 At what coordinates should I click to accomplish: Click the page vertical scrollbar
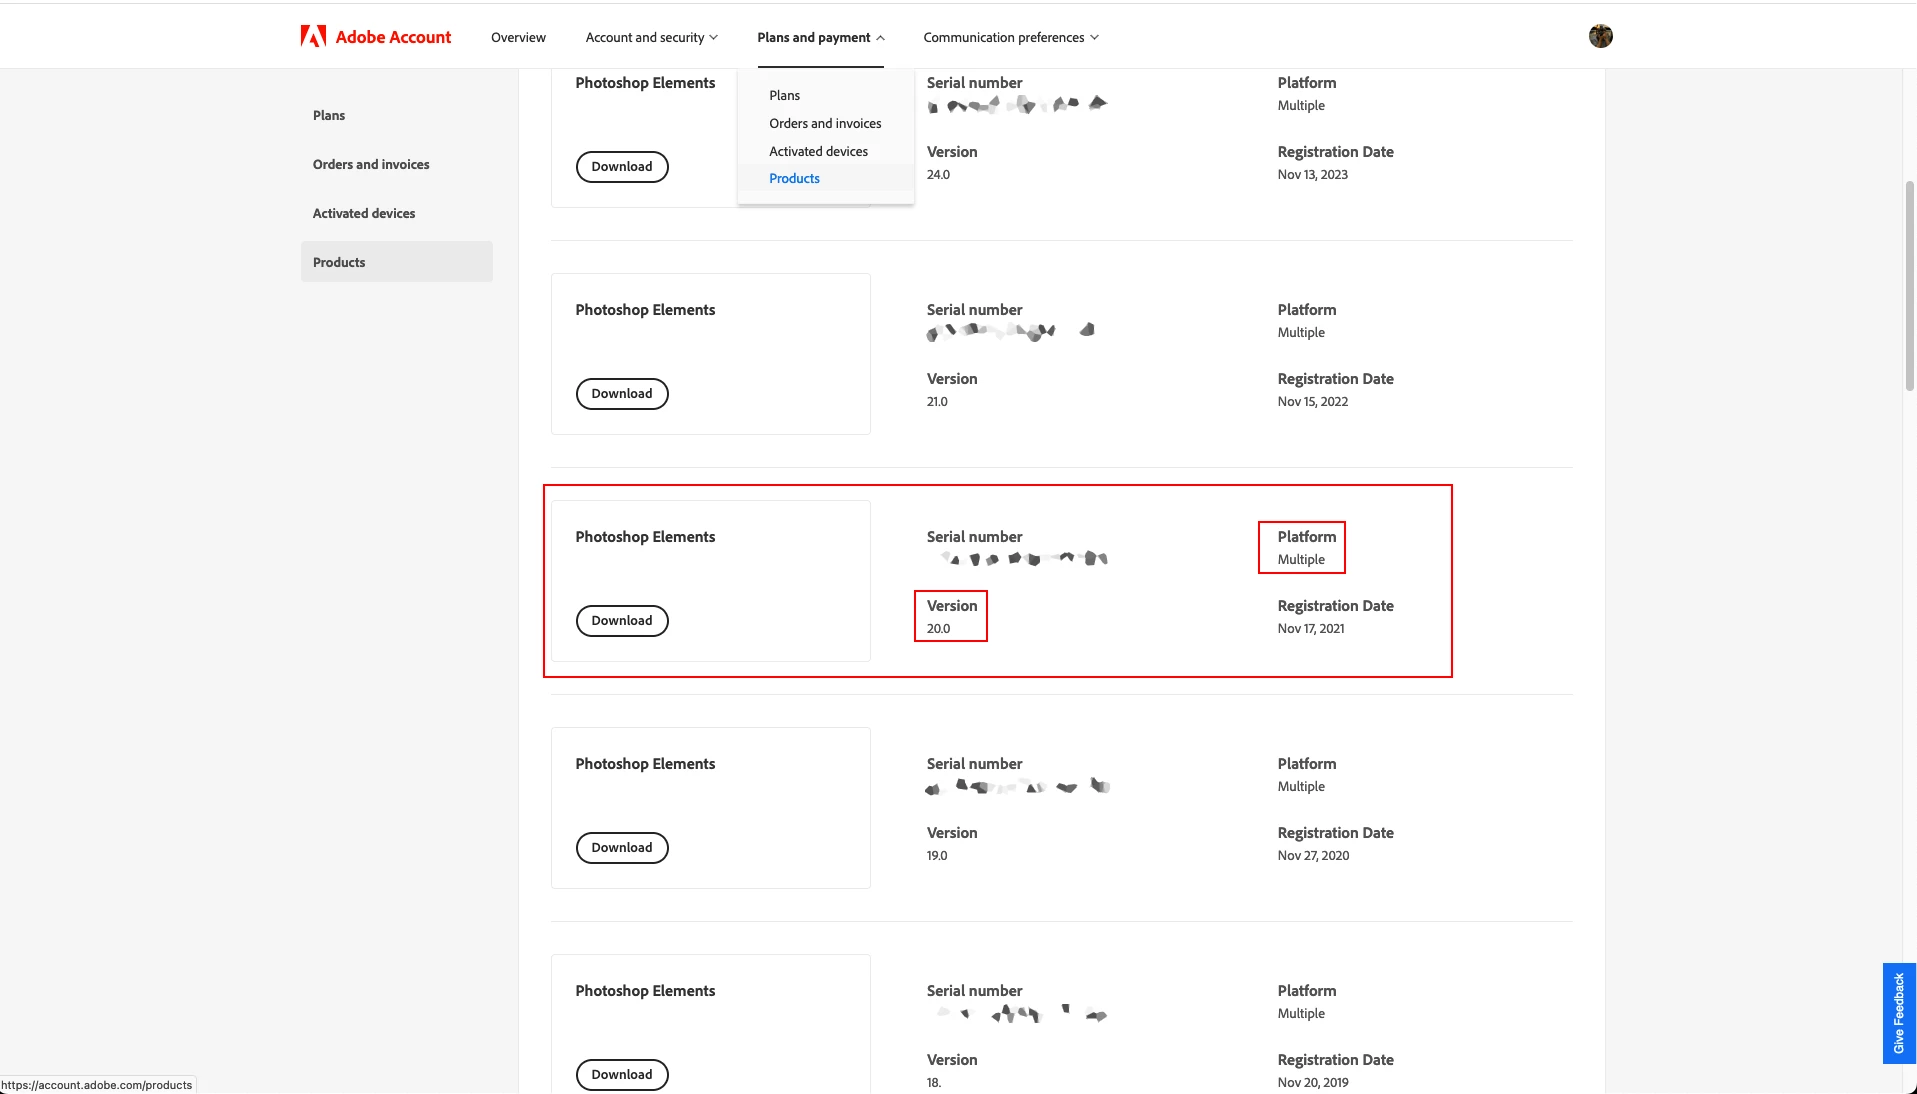pyautogui.click(x=1909, y=285)
